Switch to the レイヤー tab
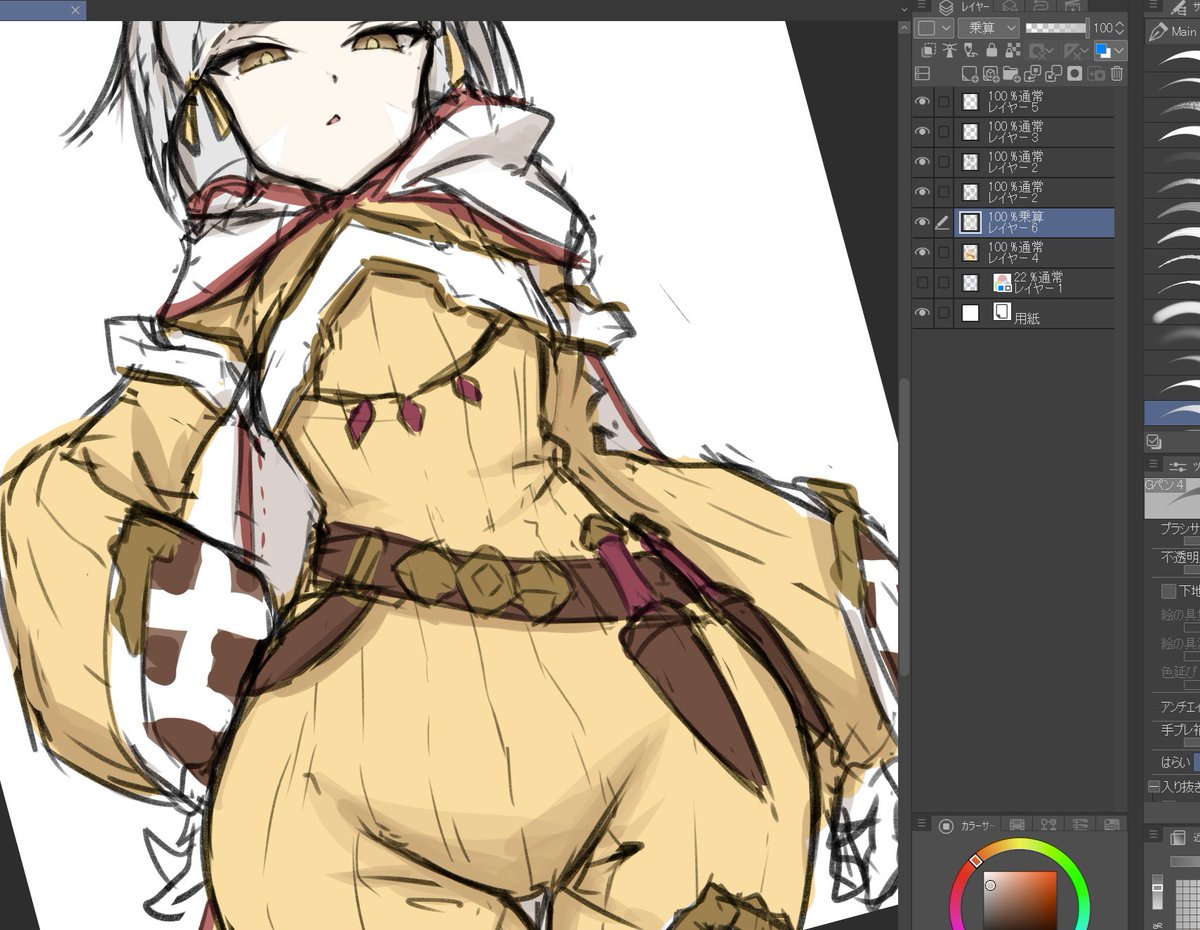The width and height of the screenshot is (1200, 930). [x=967, y=7]
